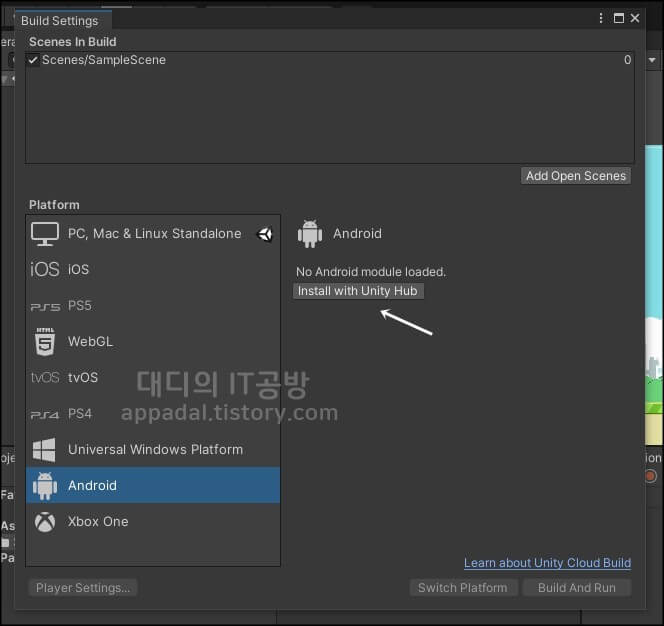Viewport: 664px width, 626px height.
Task: Click Install with Unity Hub button
Action: pyautogui.click(x=358, y=291)
